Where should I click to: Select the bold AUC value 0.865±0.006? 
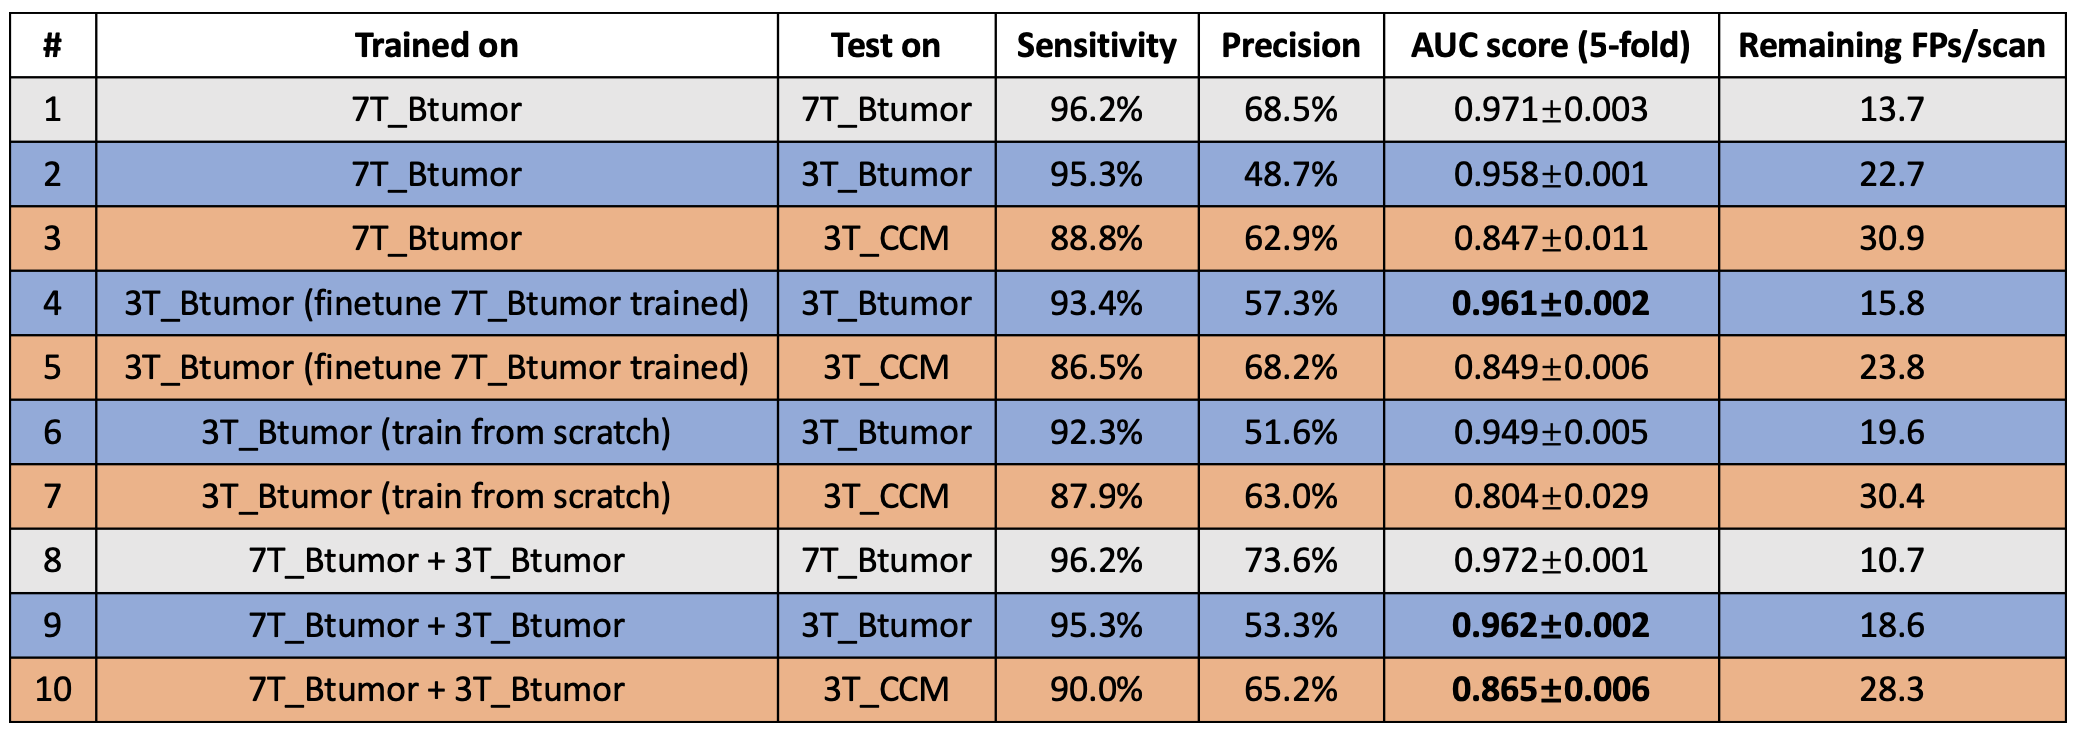click(1550, 689)
